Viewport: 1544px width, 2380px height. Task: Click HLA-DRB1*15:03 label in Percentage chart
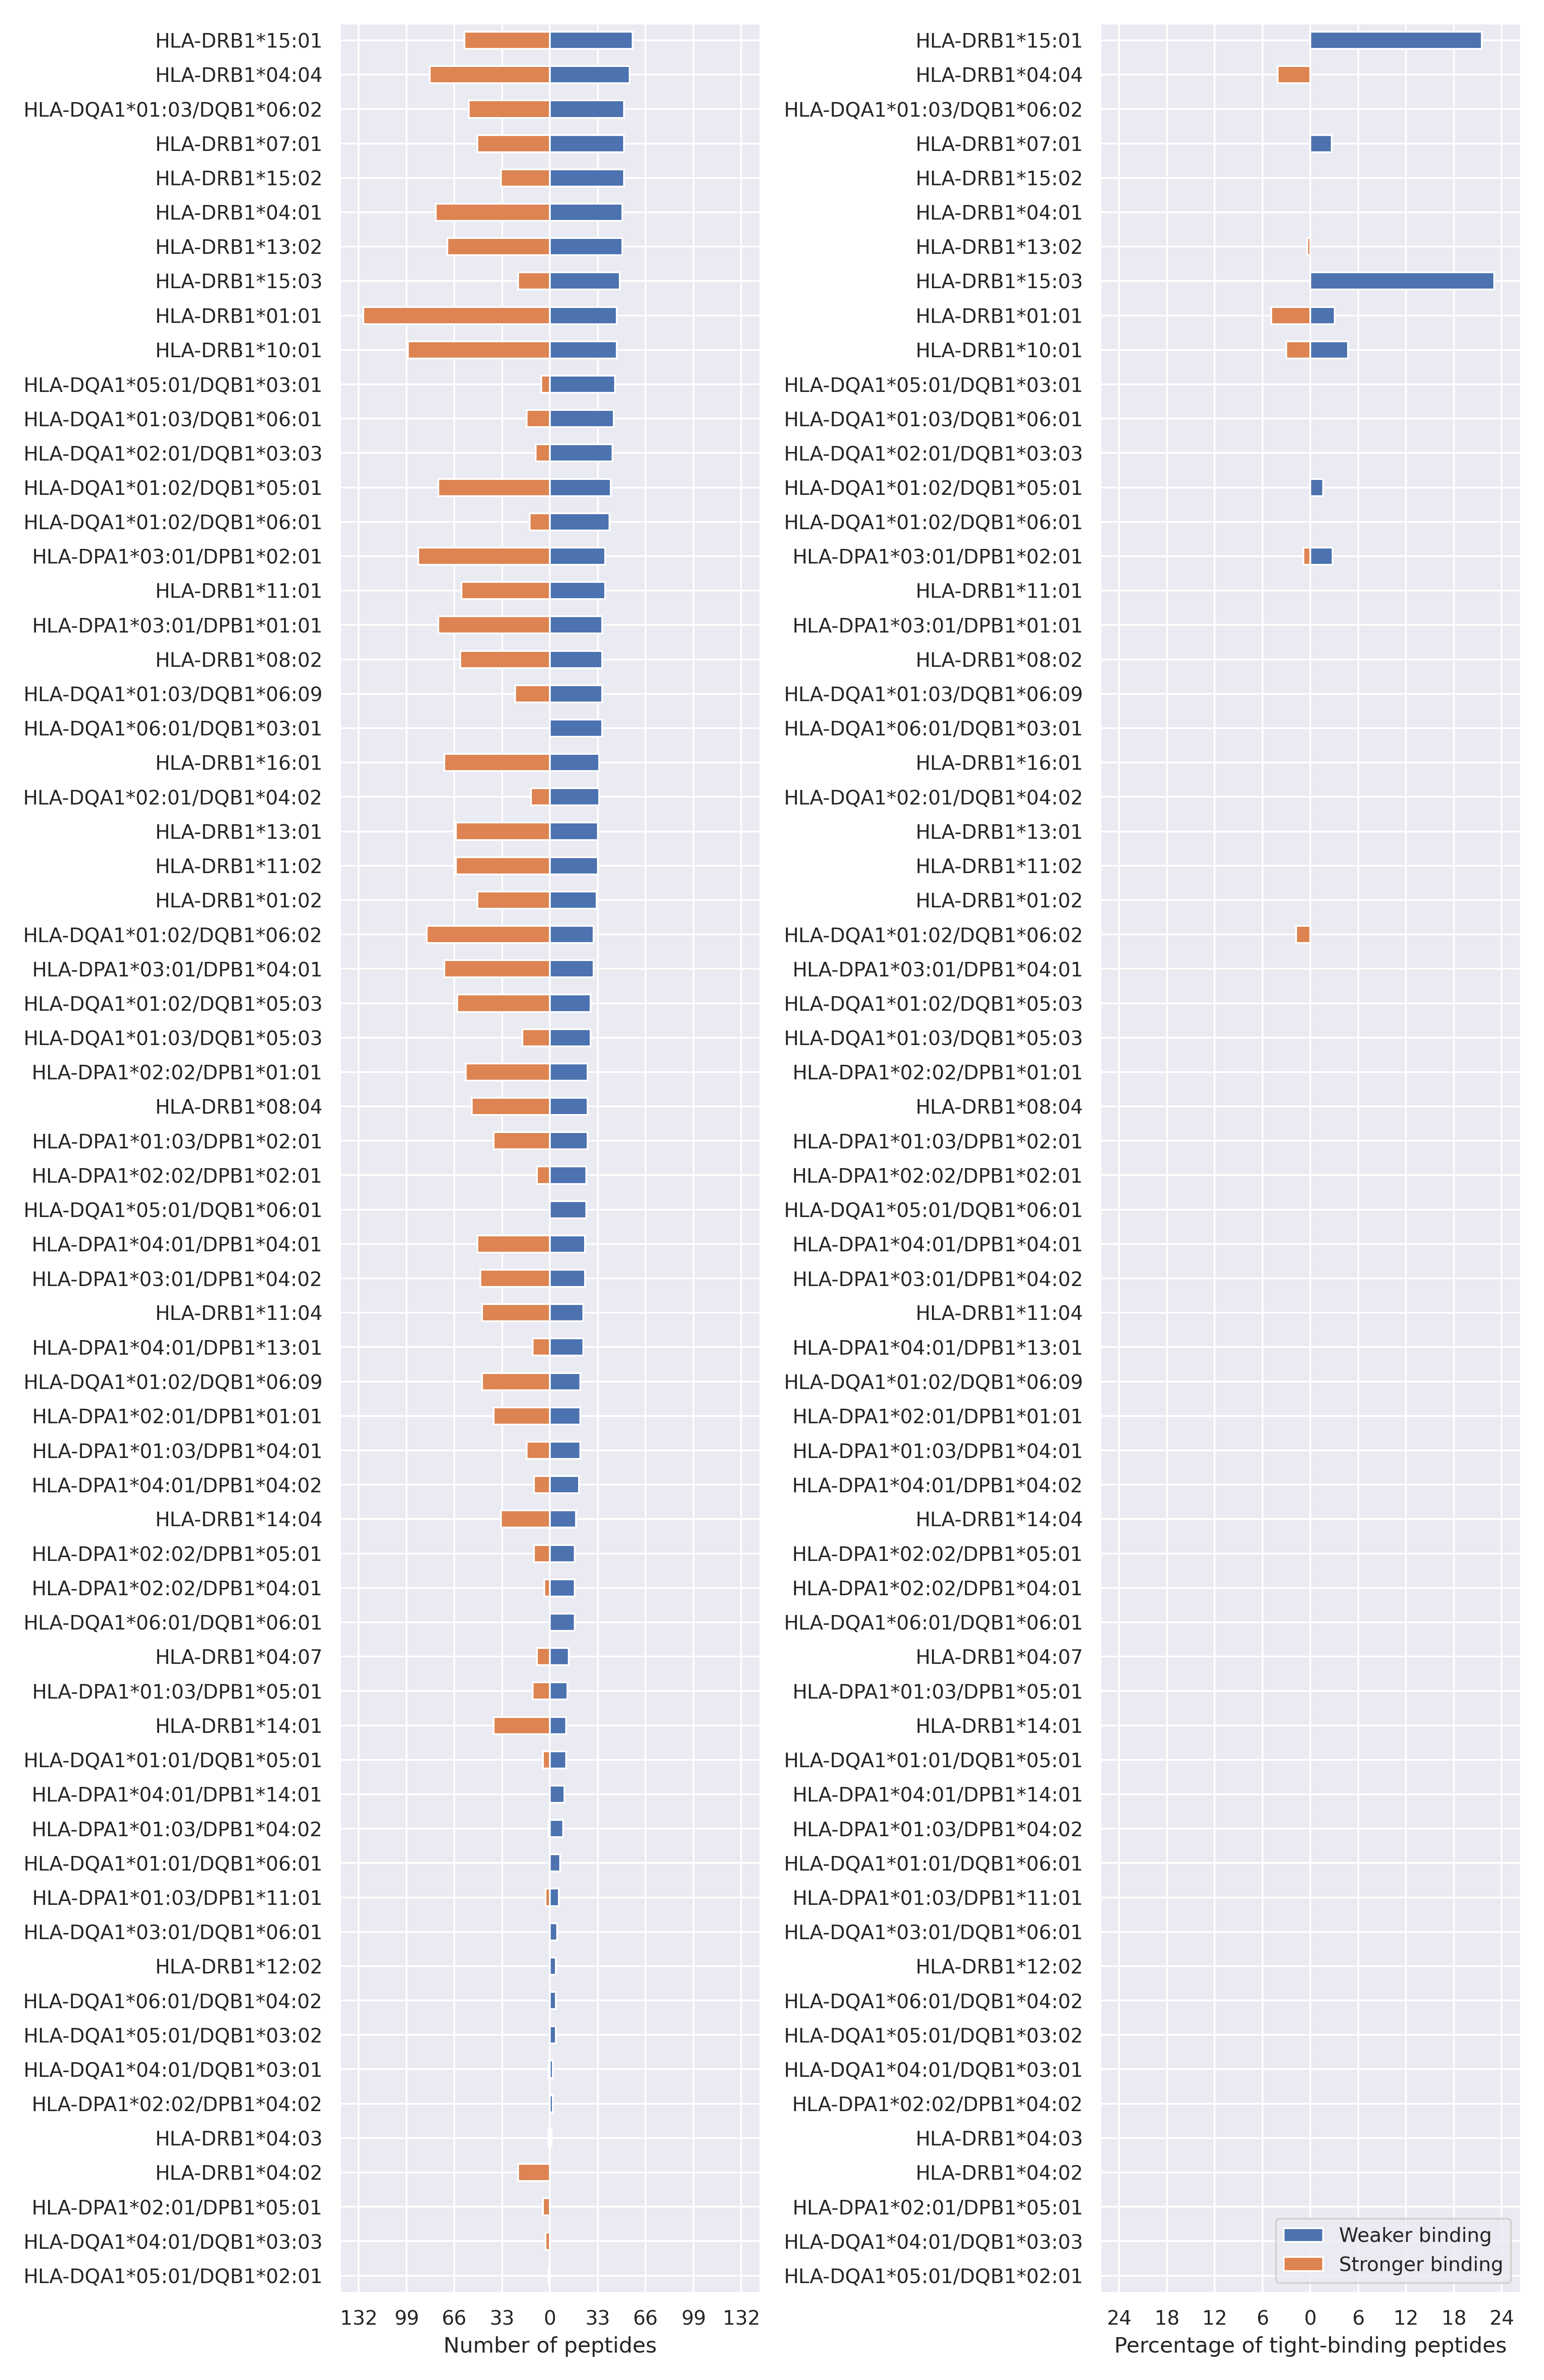click(x=999, y=281)
